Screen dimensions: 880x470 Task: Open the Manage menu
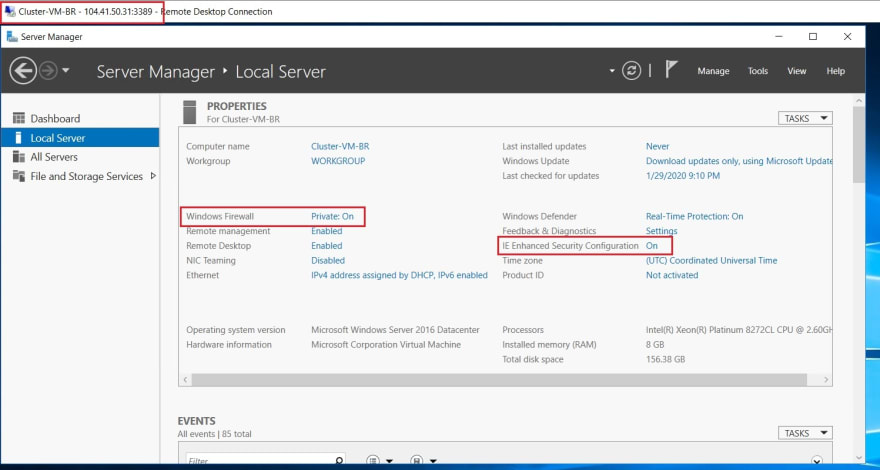[713, 71]
